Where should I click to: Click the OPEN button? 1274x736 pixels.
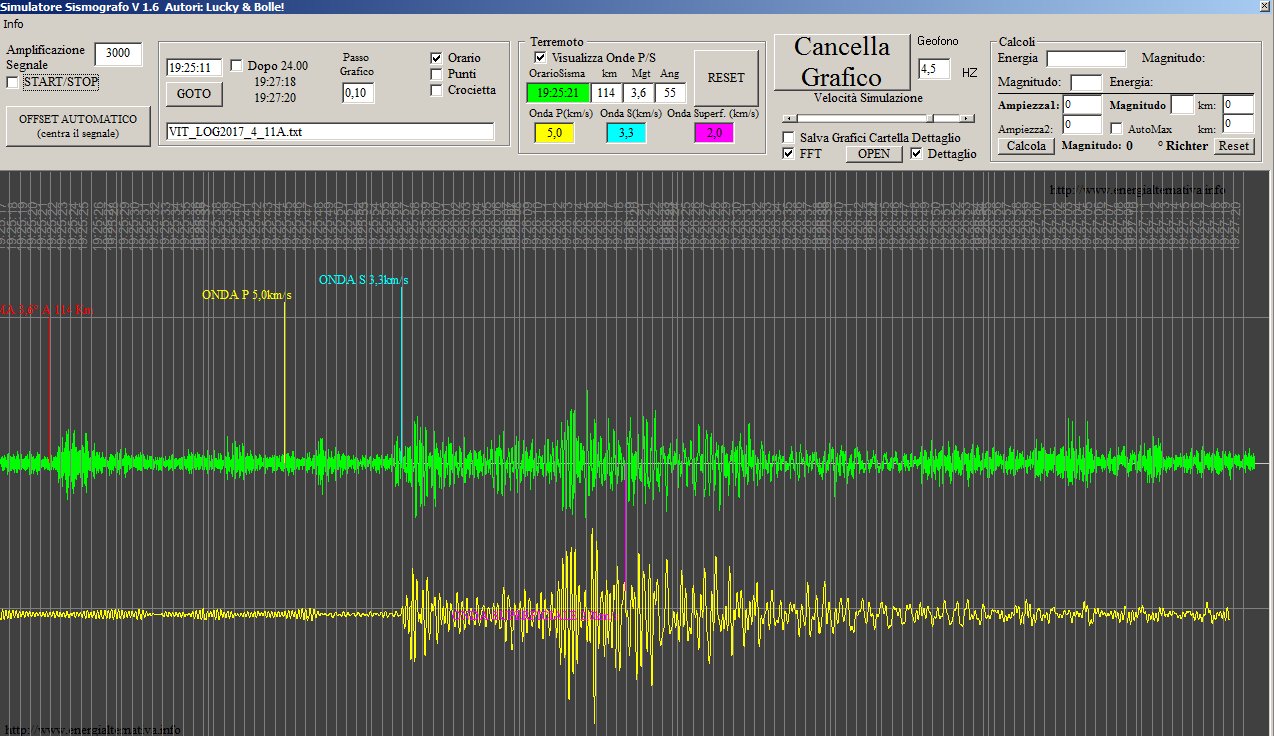874,154
